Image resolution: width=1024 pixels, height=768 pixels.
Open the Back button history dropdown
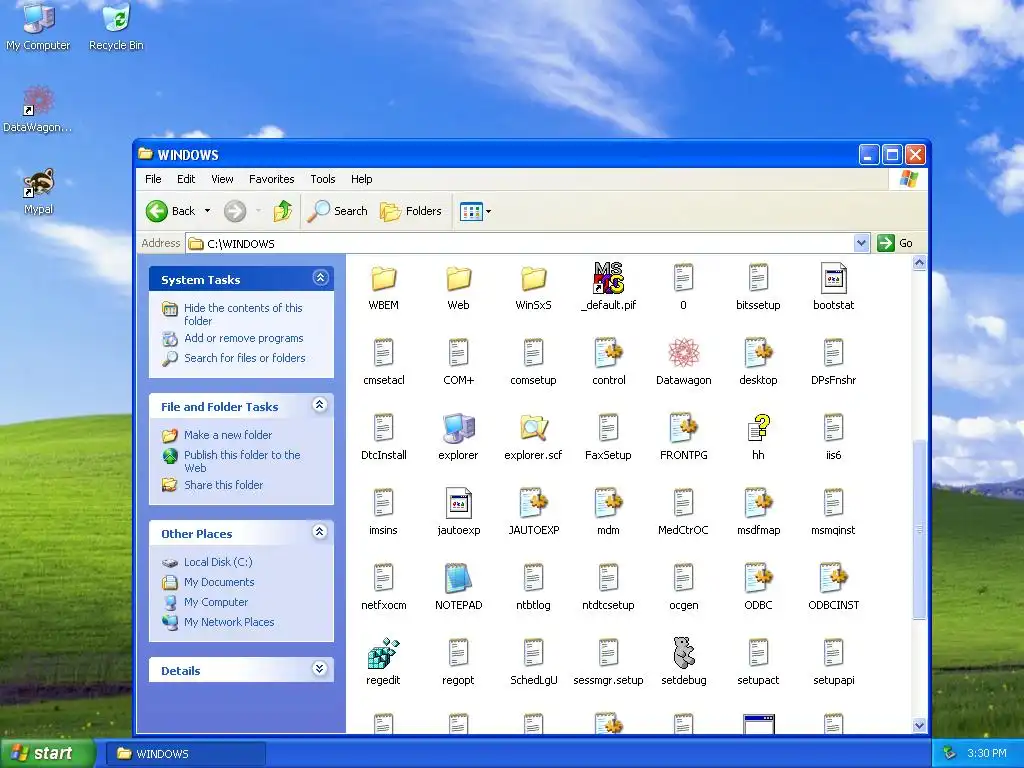coord(208,211)
